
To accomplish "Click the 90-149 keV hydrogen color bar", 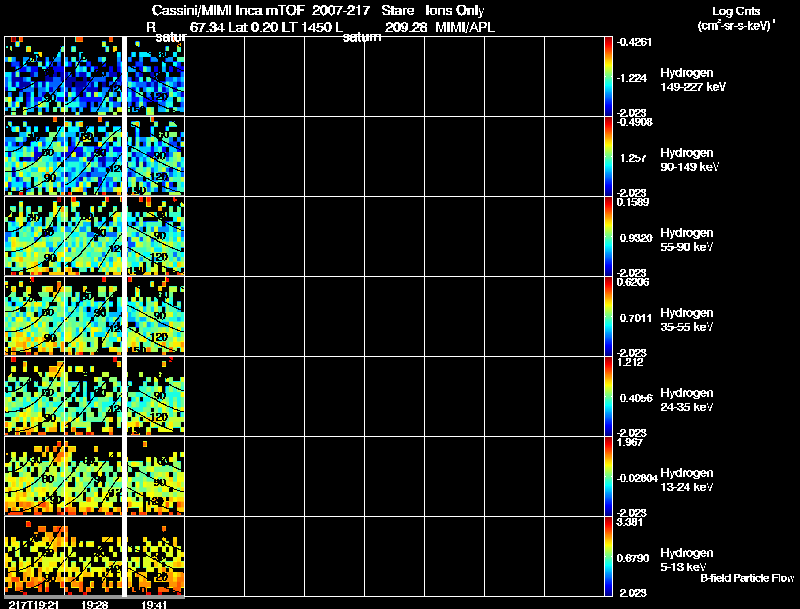I will 609,156.
